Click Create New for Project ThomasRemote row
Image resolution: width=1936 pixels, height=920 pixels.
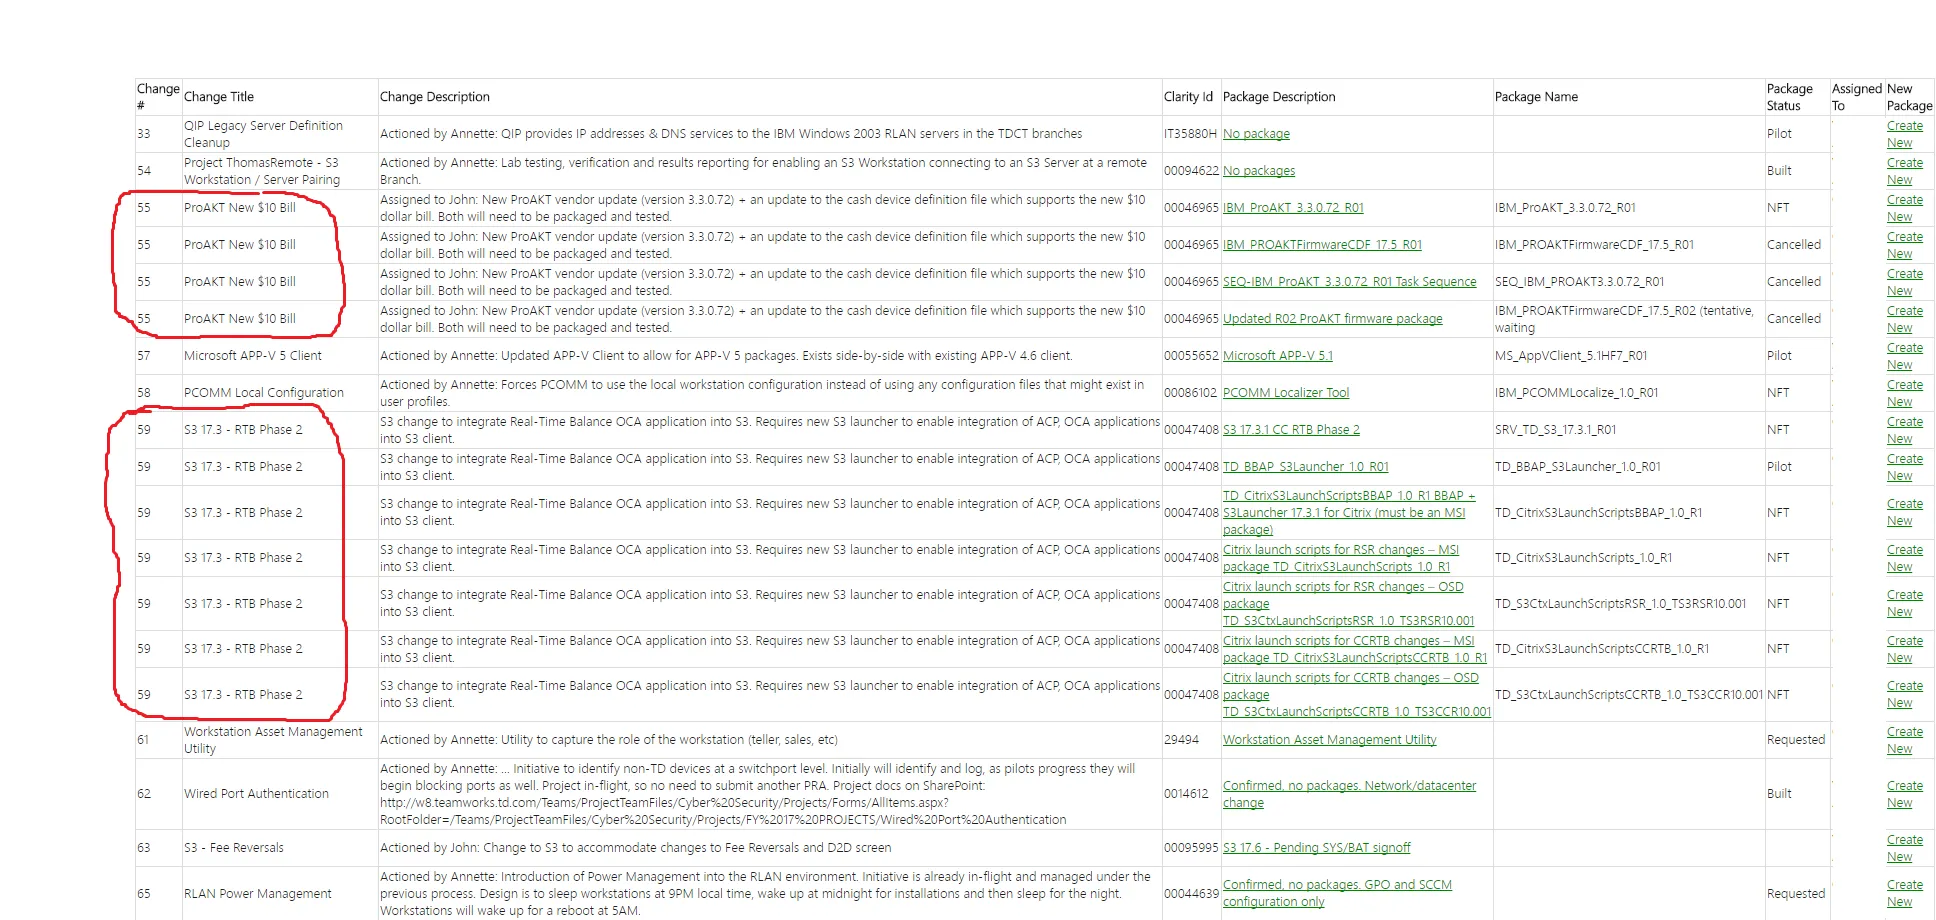click(1904, 171)
